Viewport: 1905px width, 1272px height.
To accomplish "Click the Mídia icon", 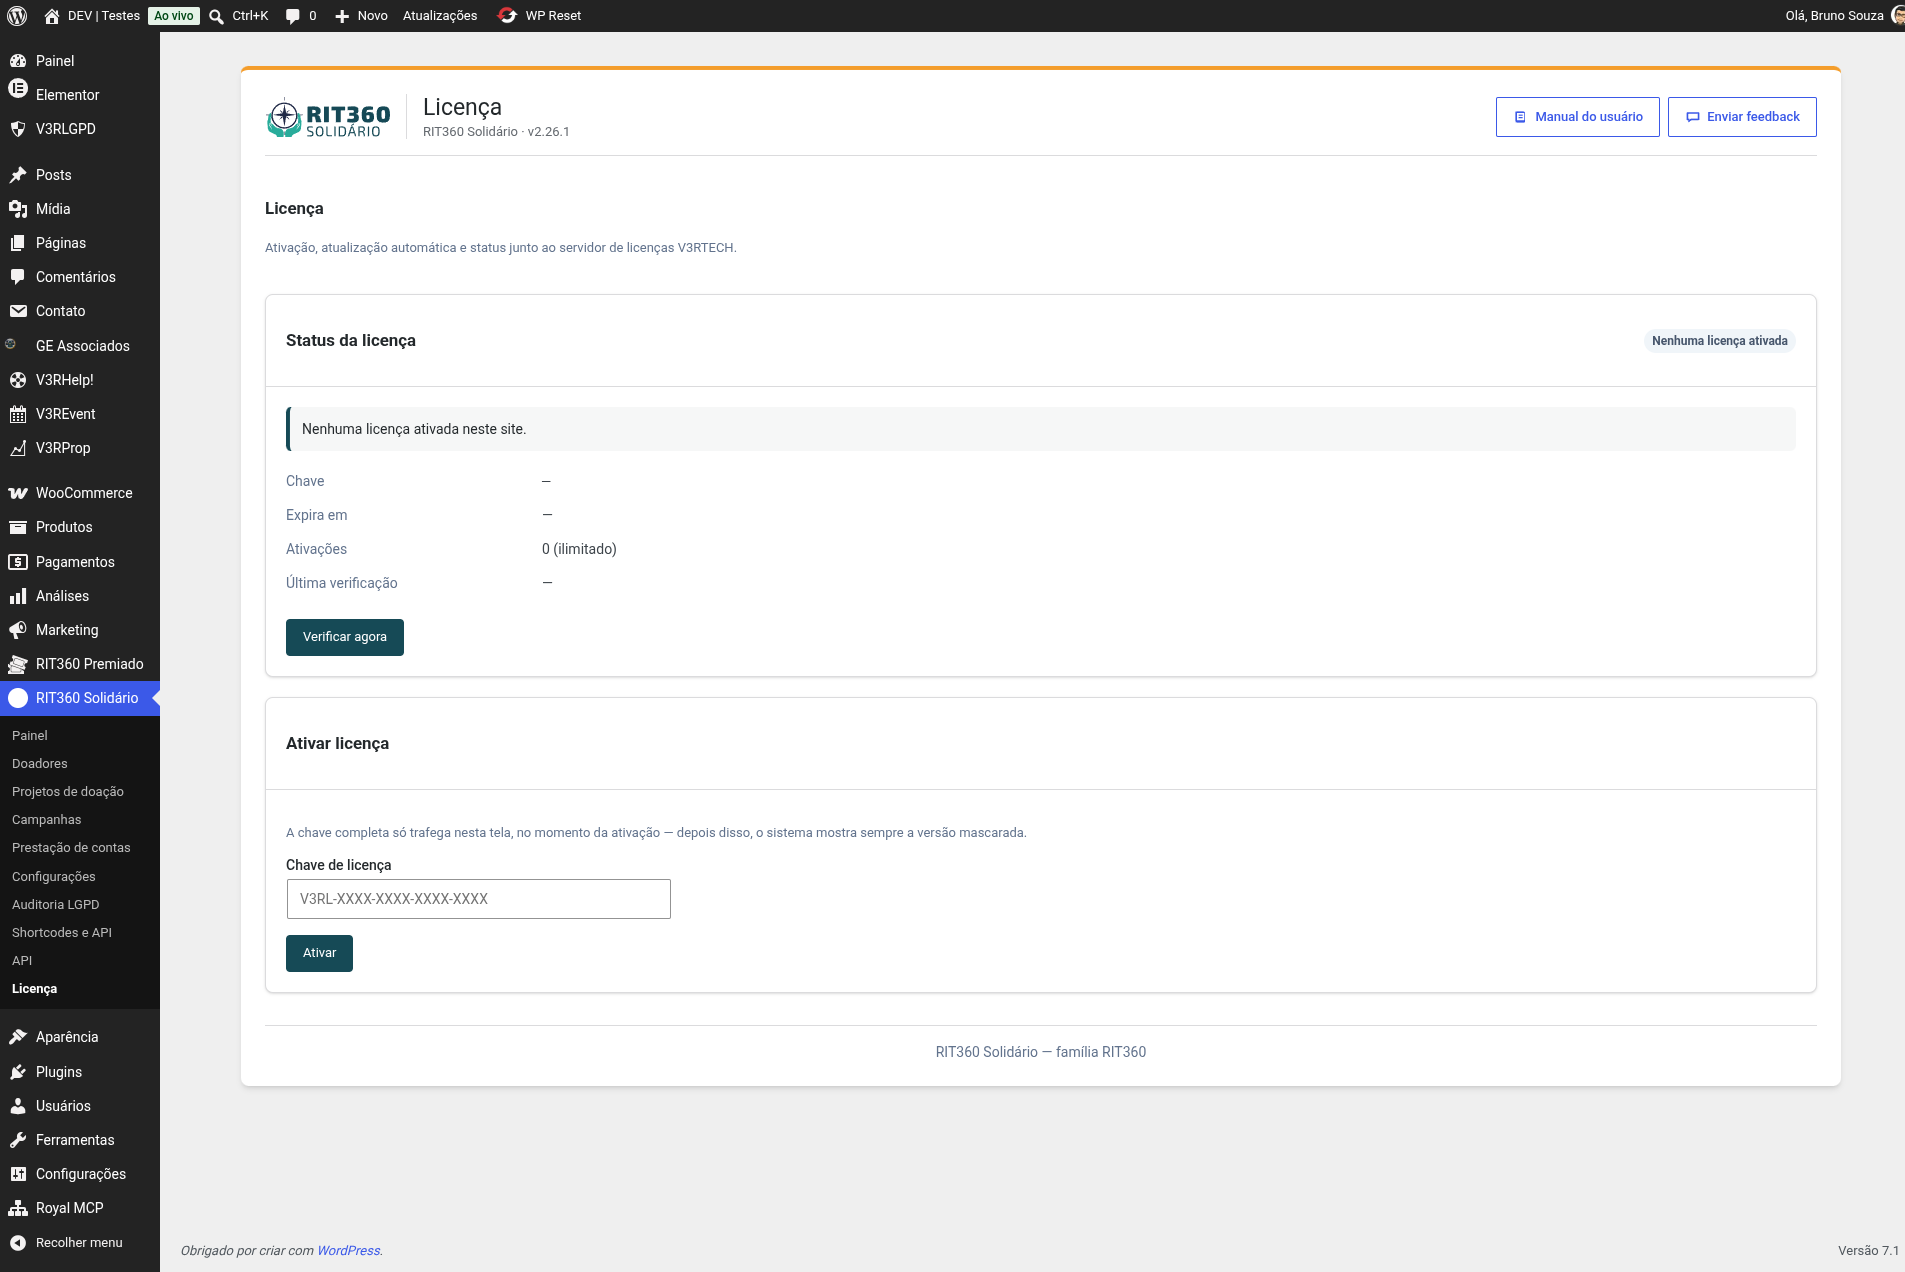I will (18, 209).
